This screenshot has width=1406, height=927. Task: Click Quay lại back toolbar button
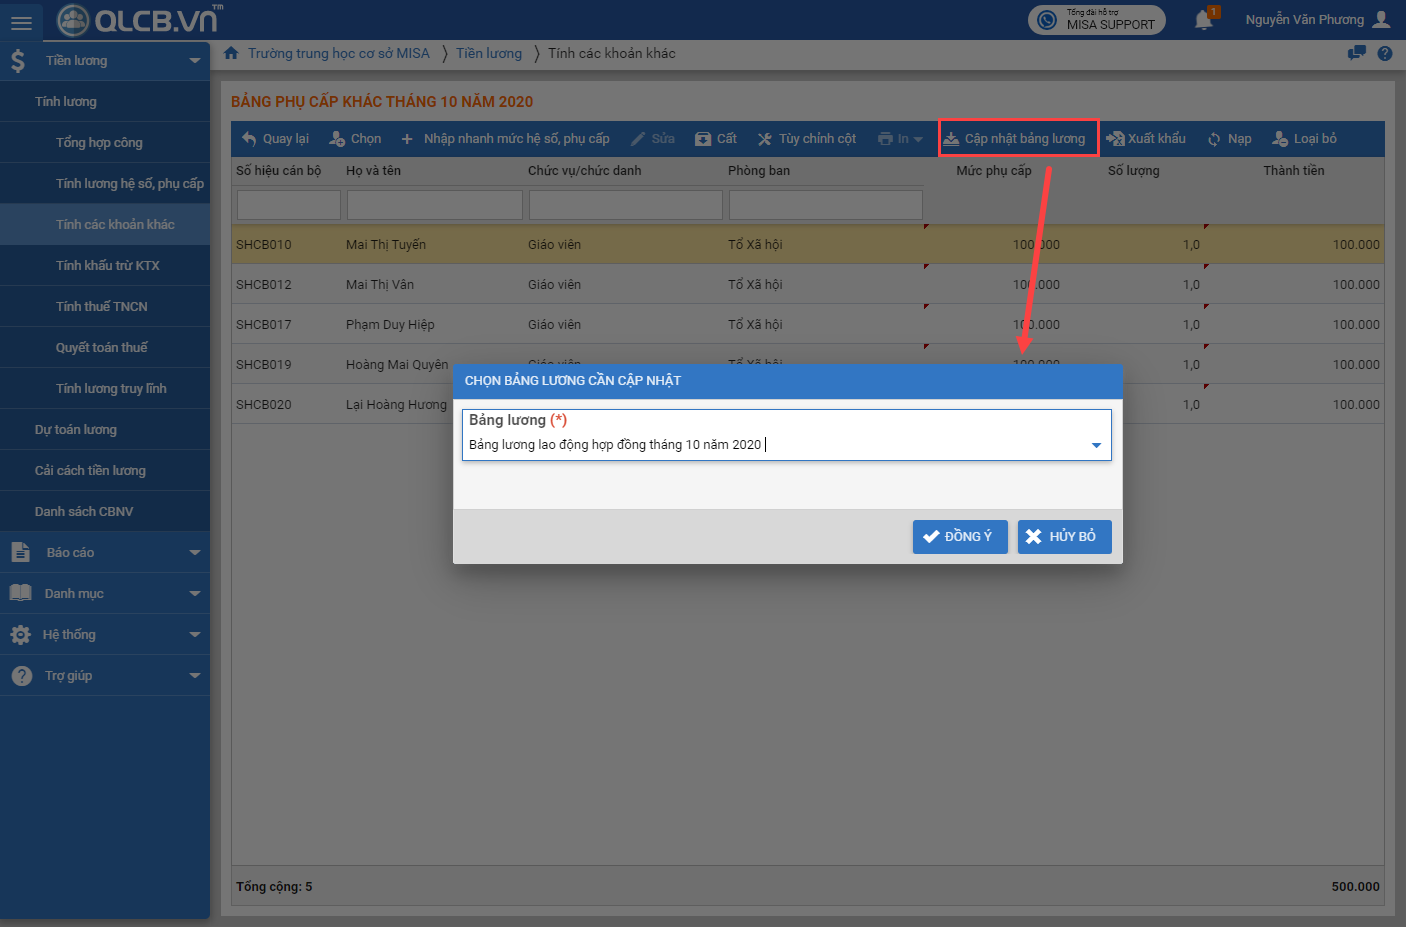pyautogui.click(x=275, y=139)
